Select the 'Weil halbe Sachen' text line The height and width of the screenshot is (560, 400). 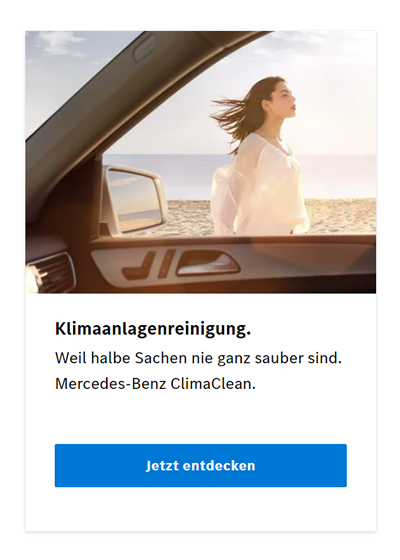point(198,358)
